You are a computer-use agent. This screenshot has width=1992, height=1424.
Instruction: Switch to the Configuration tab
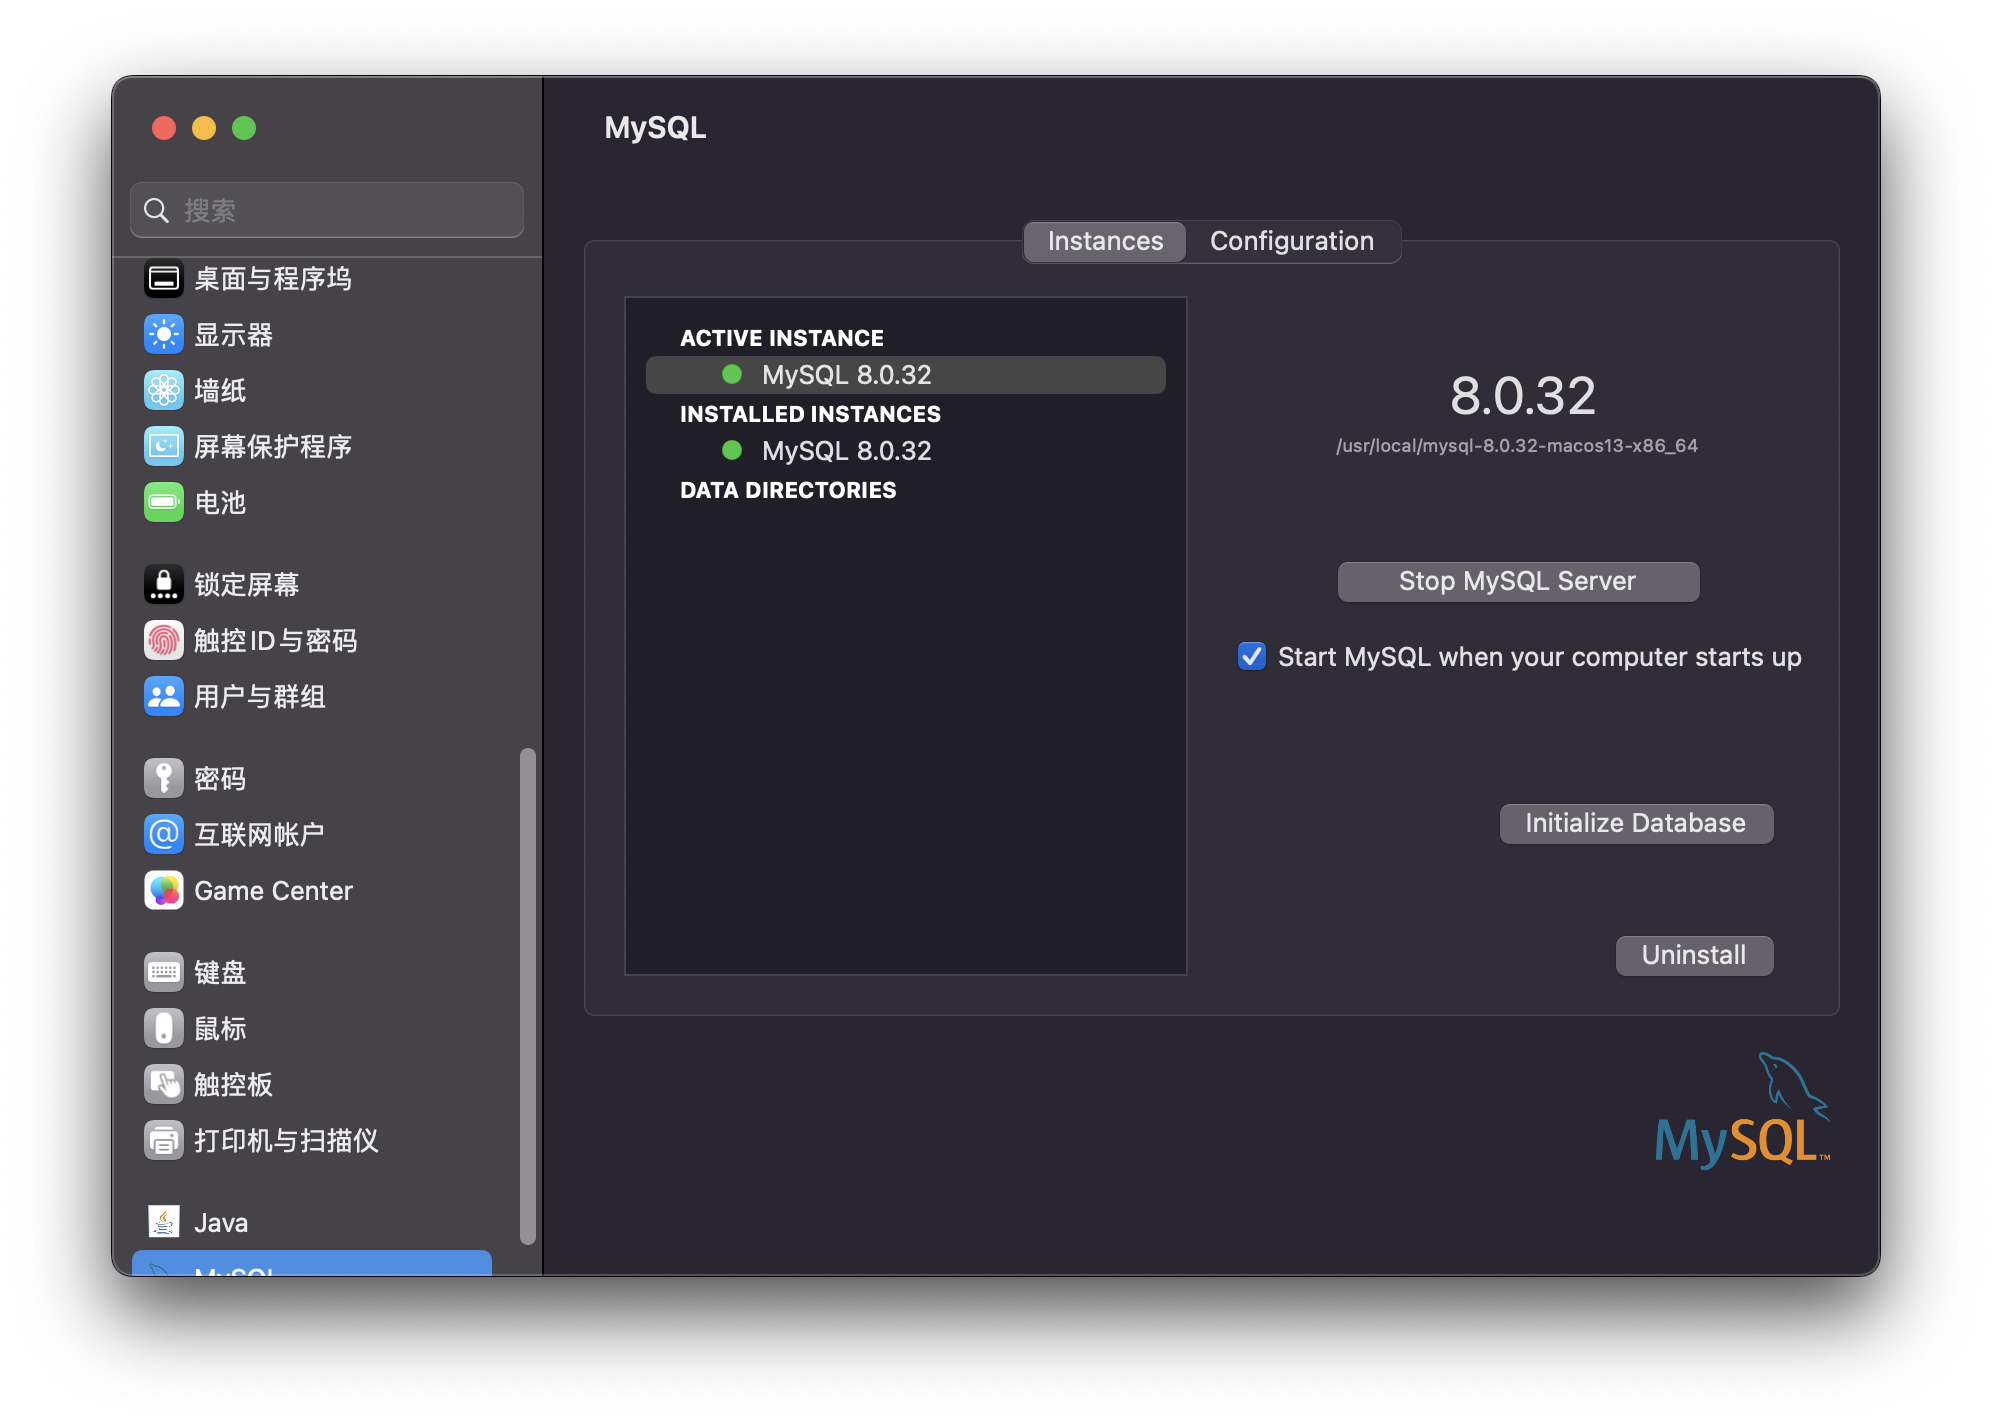pos(1291,241)
